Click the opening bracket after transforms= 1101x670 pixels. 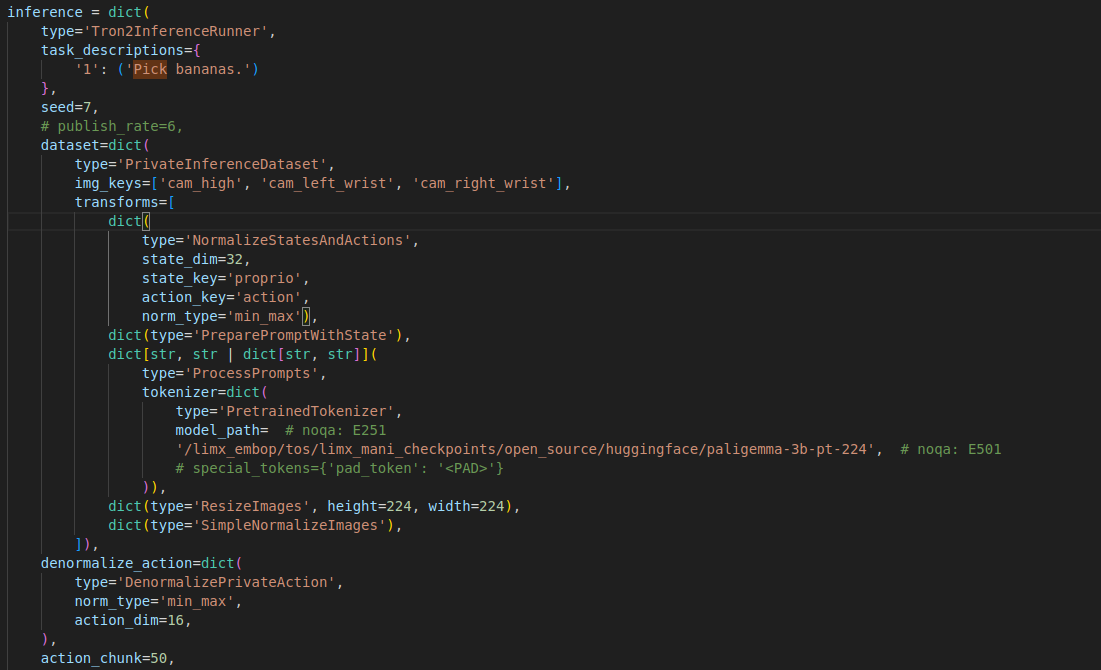pos(171,202)
